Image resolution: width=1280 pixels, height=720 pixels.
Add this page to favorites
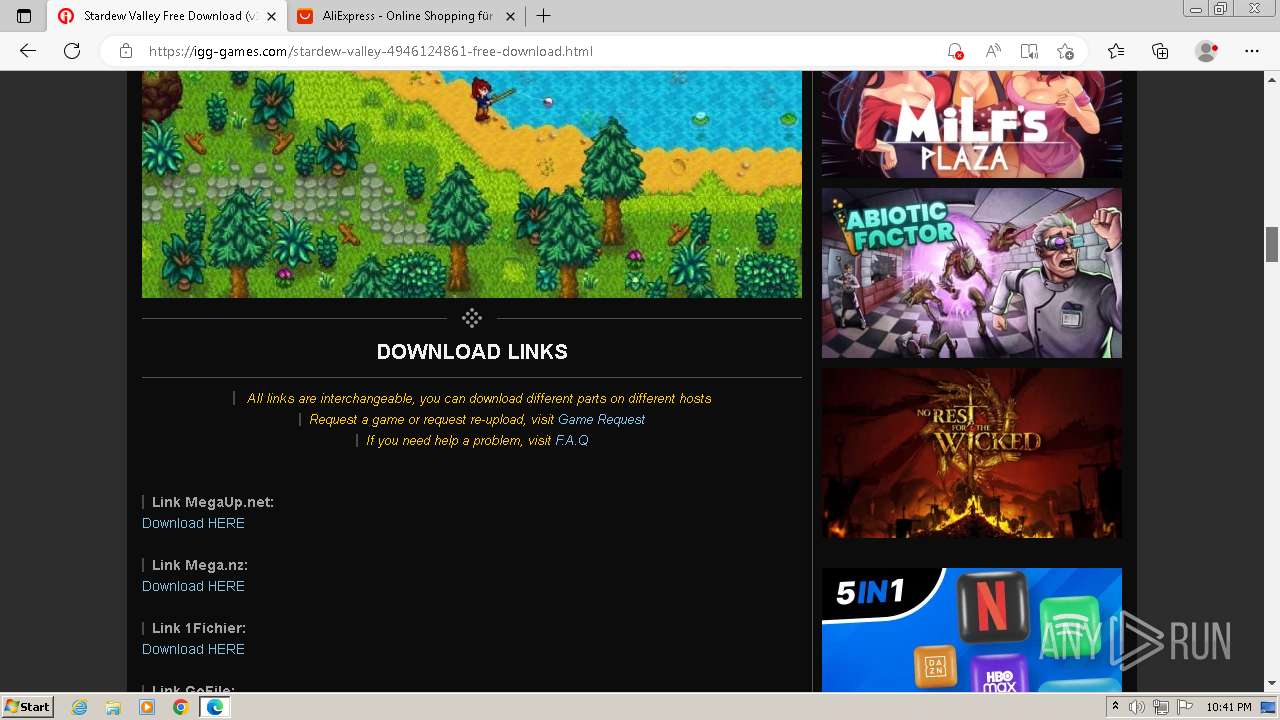[1065, 51]
